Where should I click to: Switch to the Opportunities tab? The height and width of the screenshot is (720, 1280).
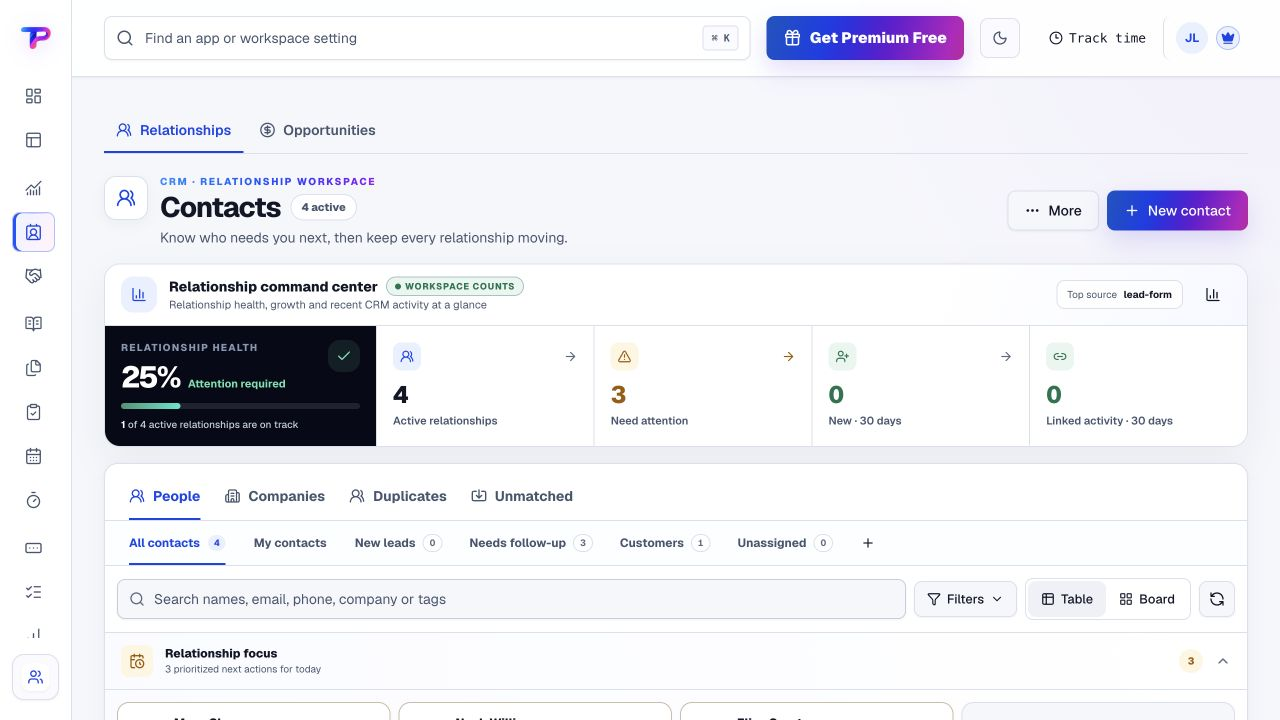click(x=318, y=130)
